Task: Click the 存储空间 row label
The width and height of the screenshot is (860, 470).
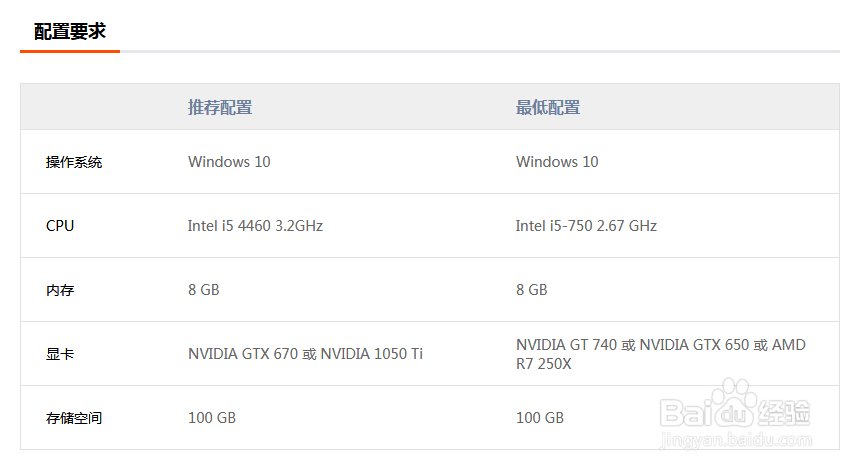Action: coord(74,418)
